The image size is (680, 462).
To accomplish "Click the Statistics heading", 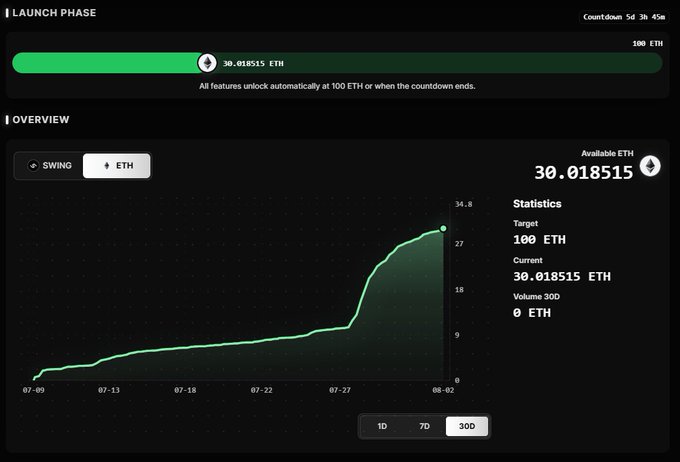I will 537,204.
